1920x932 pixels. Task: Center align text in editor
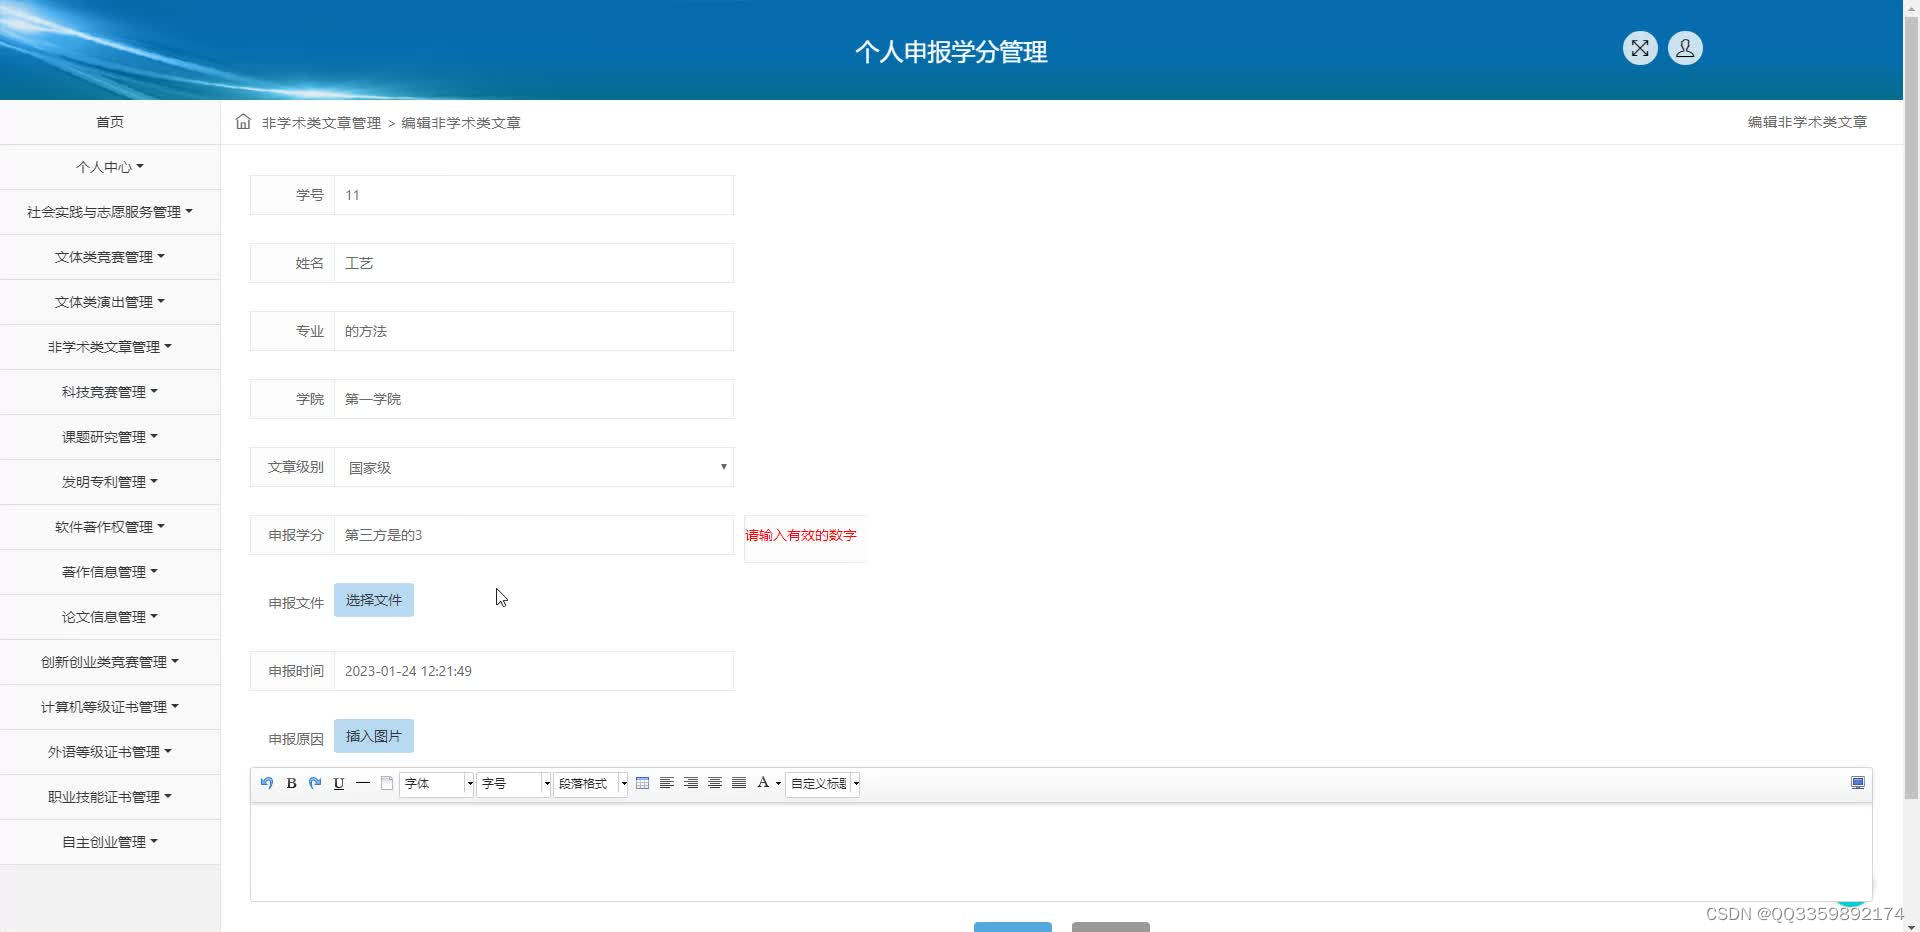point(715,783)
